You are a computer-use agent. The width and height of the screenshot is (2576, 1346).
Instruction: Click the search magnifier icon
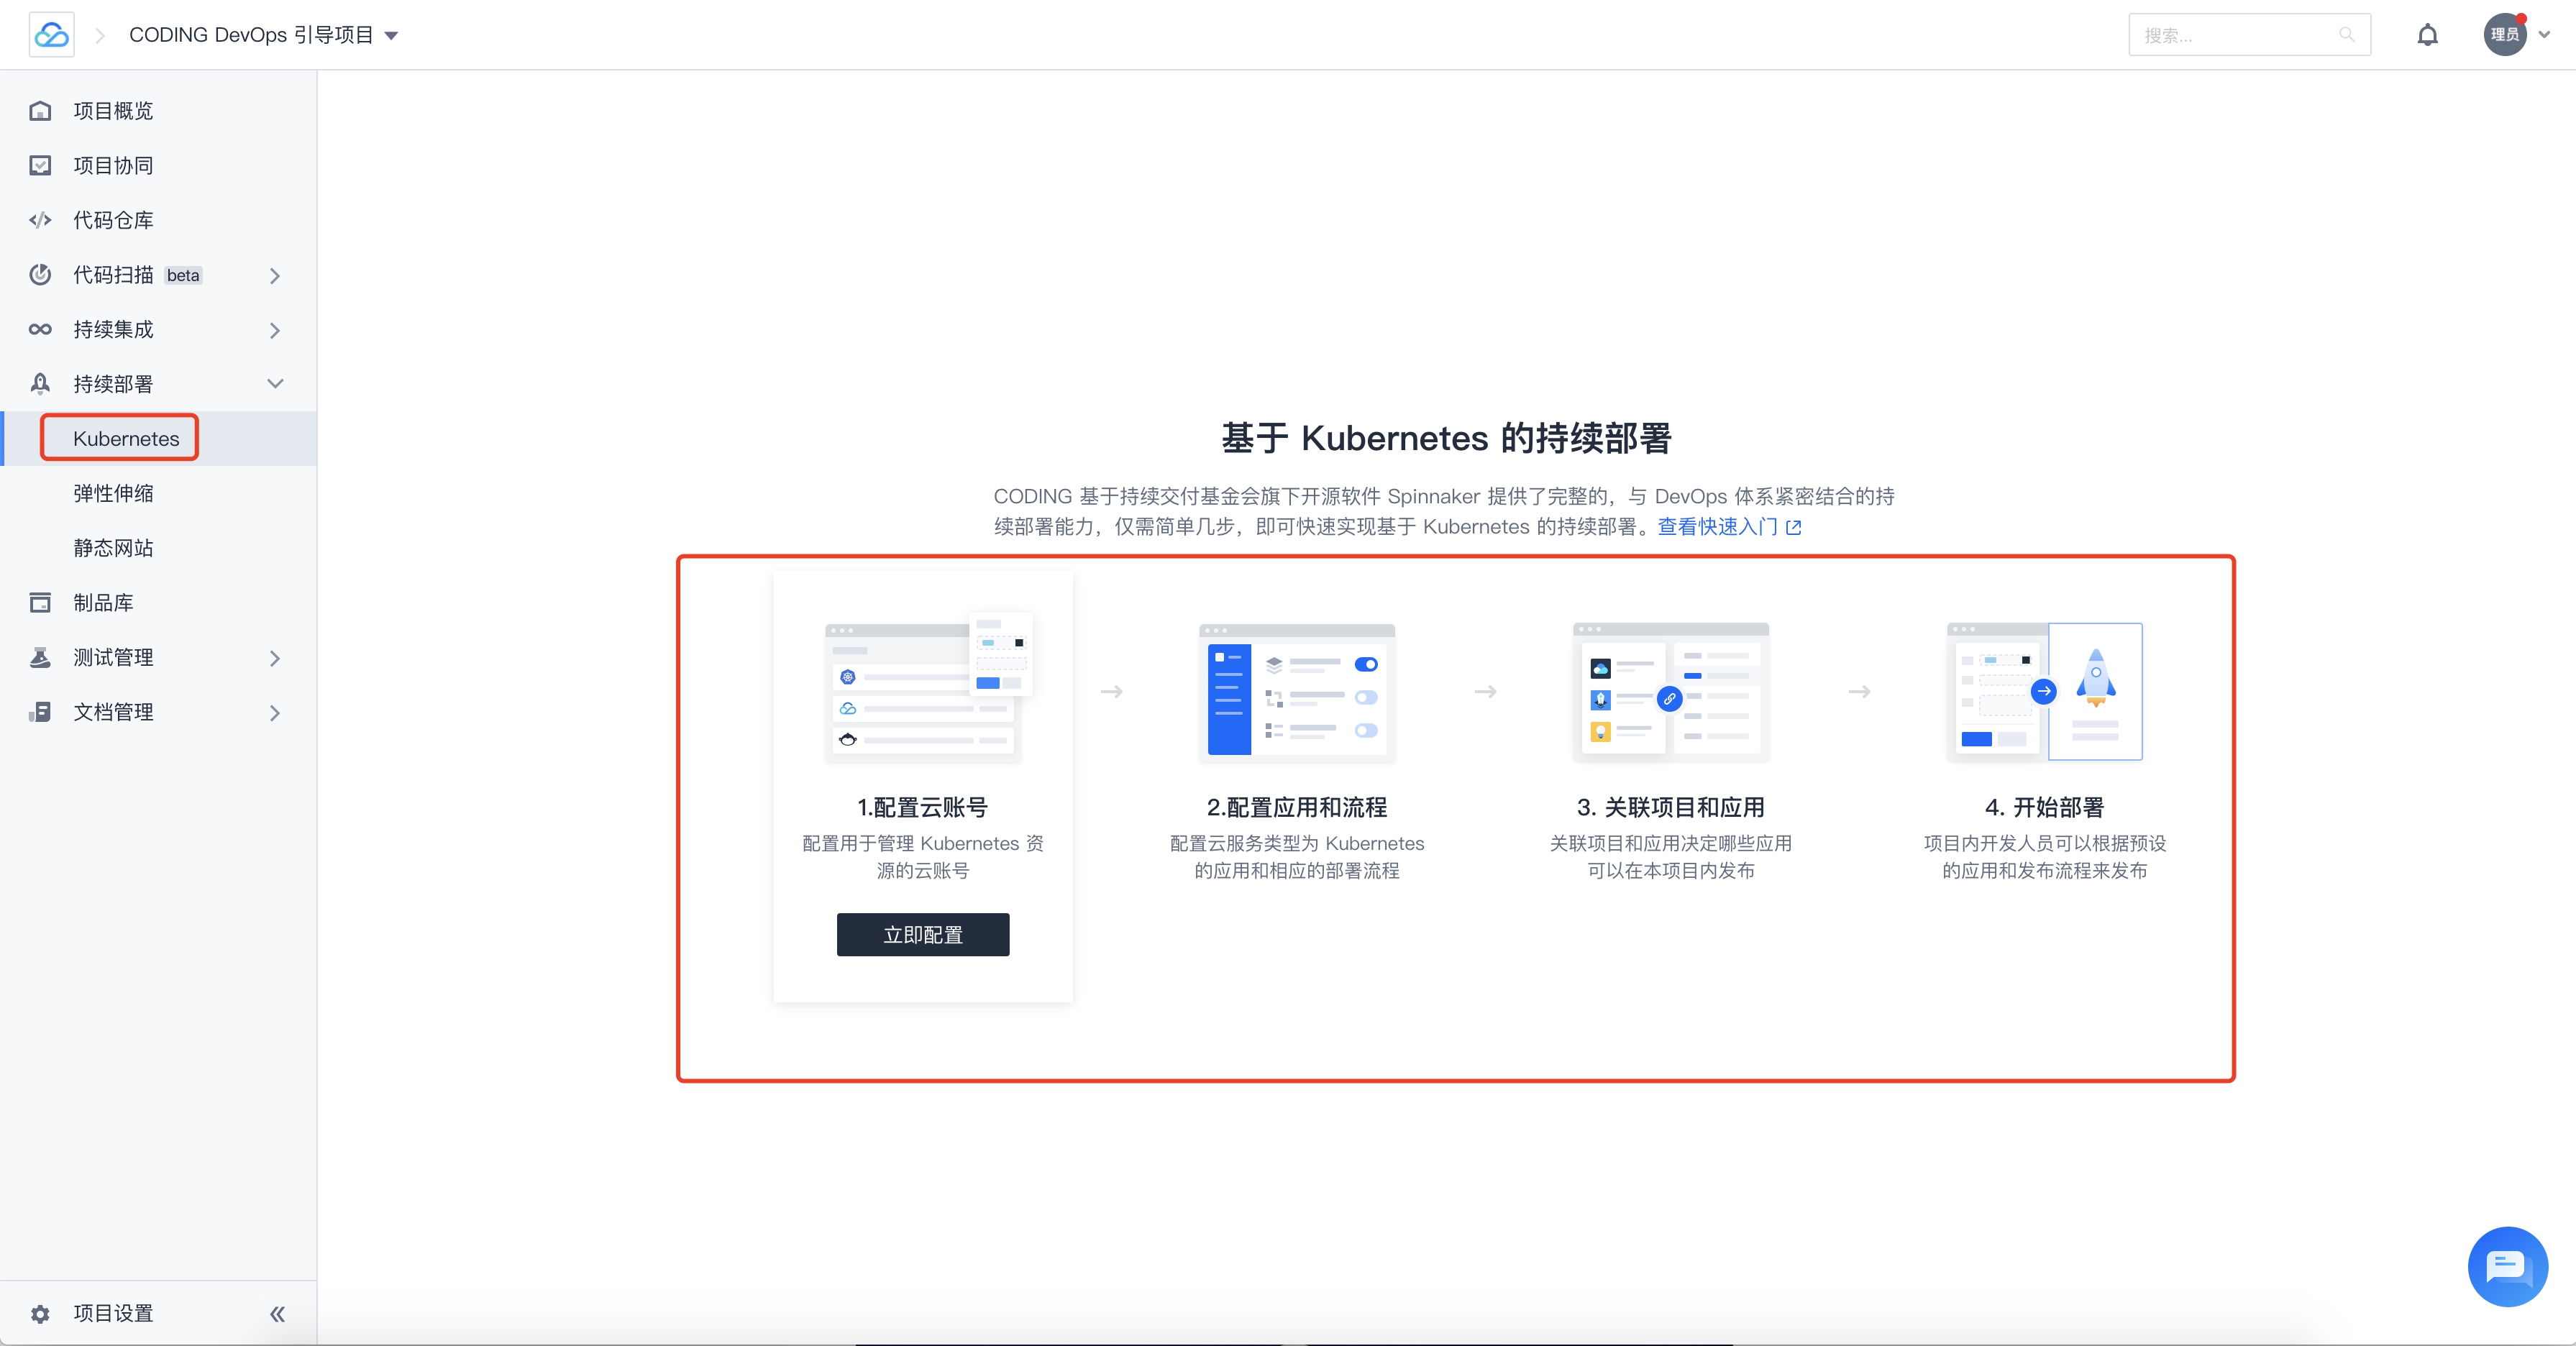(x=2346, y=35)
